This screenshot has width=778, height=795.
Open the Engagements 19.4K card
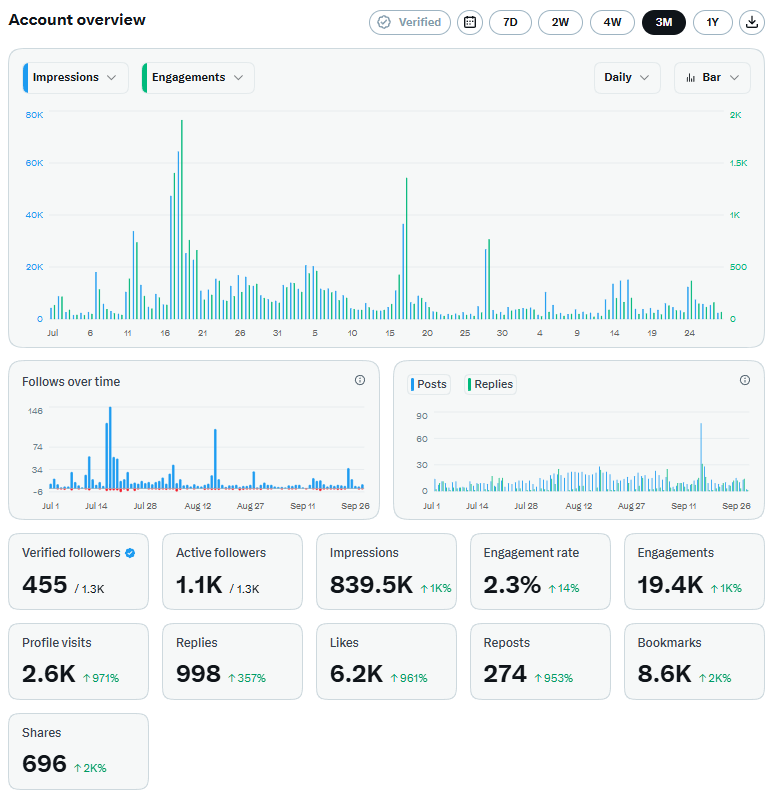pyautogui.click(x=694, y=571)
